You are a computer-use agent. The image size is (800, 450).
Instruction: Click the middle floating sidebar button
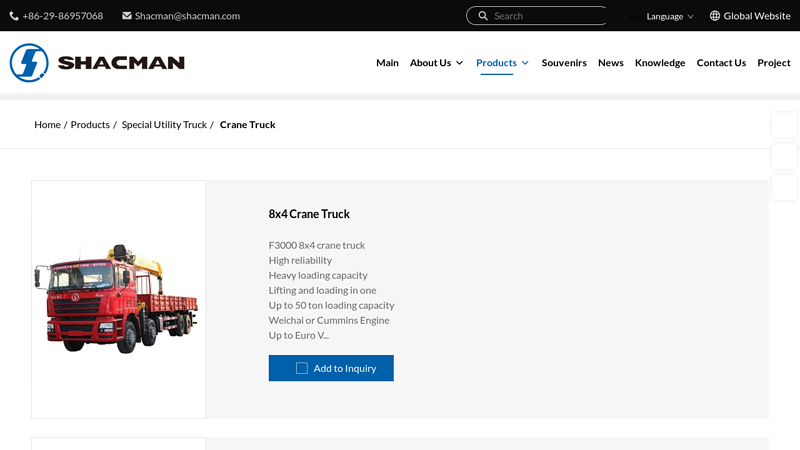point(784,156)
